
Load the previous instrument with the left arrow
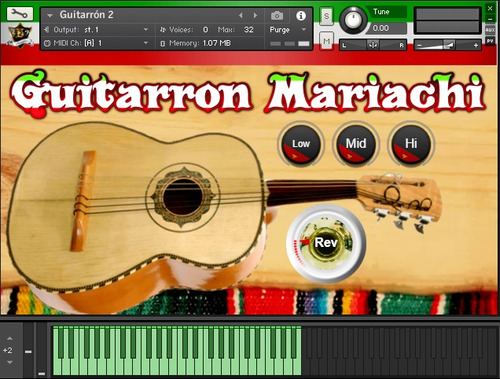(241, 15)
